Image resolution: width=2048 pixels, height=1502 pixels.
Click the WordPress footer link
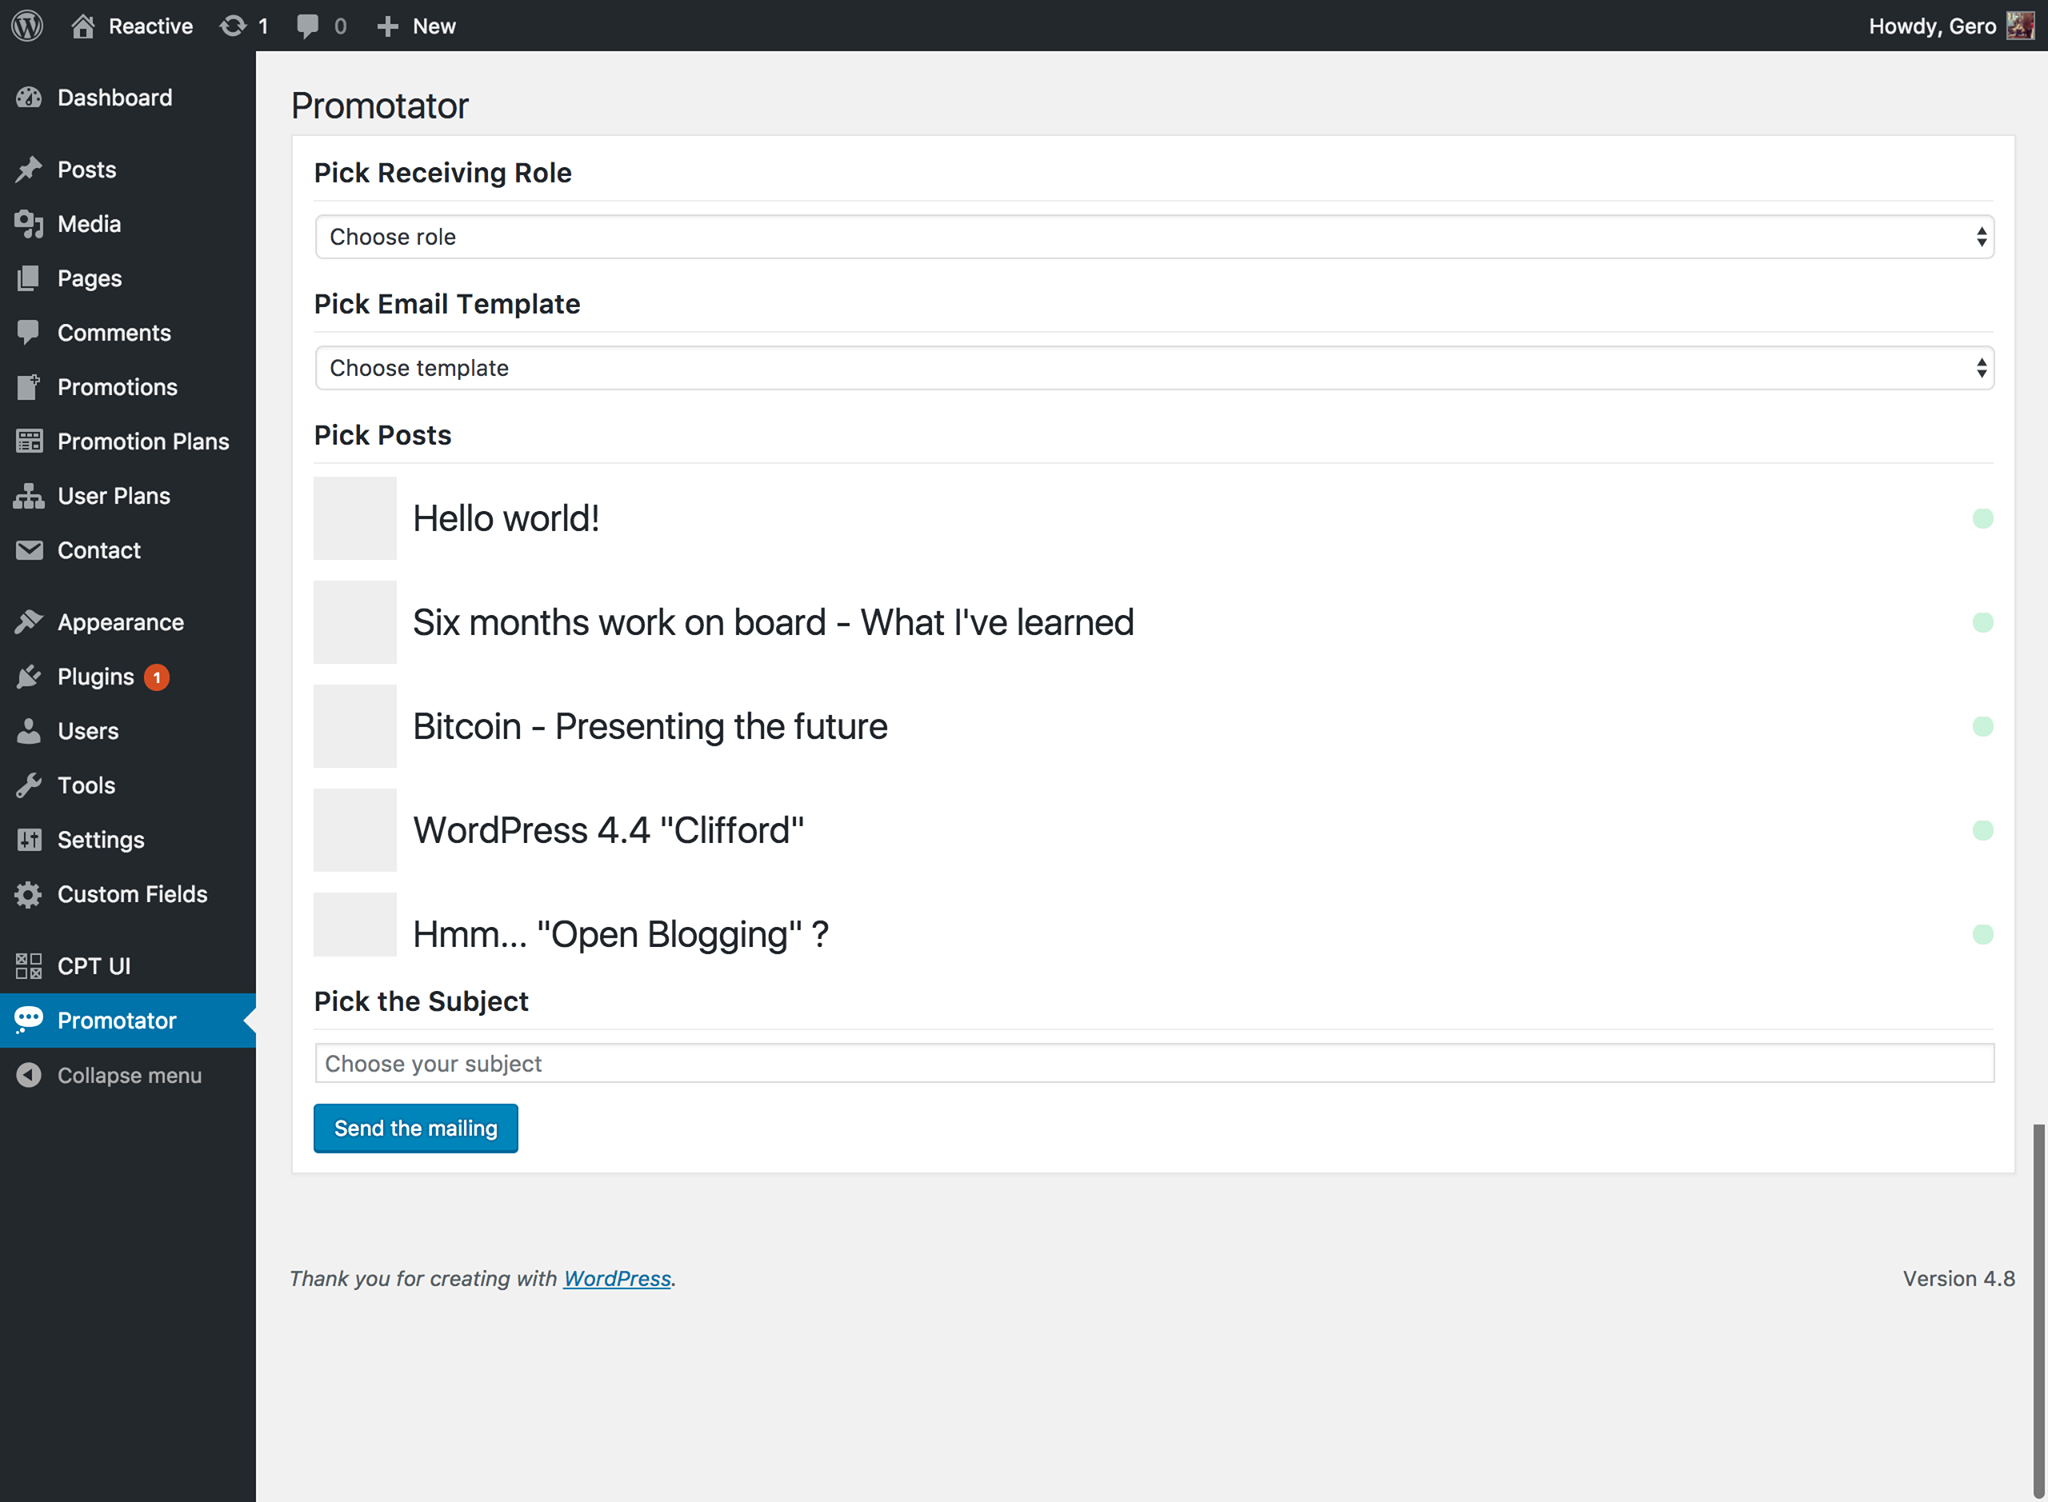615,1278
